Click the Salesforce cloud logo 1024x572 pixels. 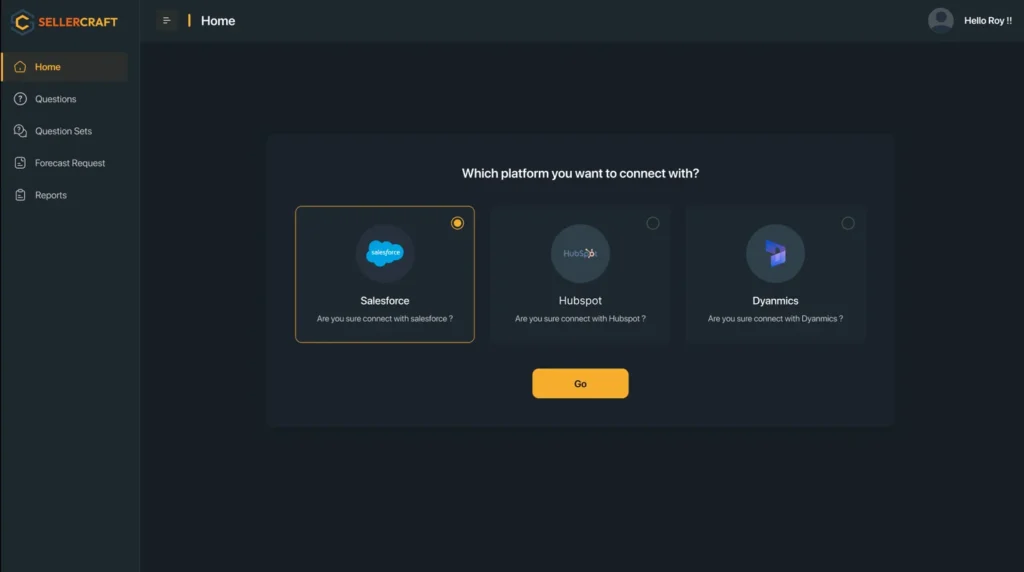tap(385, 253)
